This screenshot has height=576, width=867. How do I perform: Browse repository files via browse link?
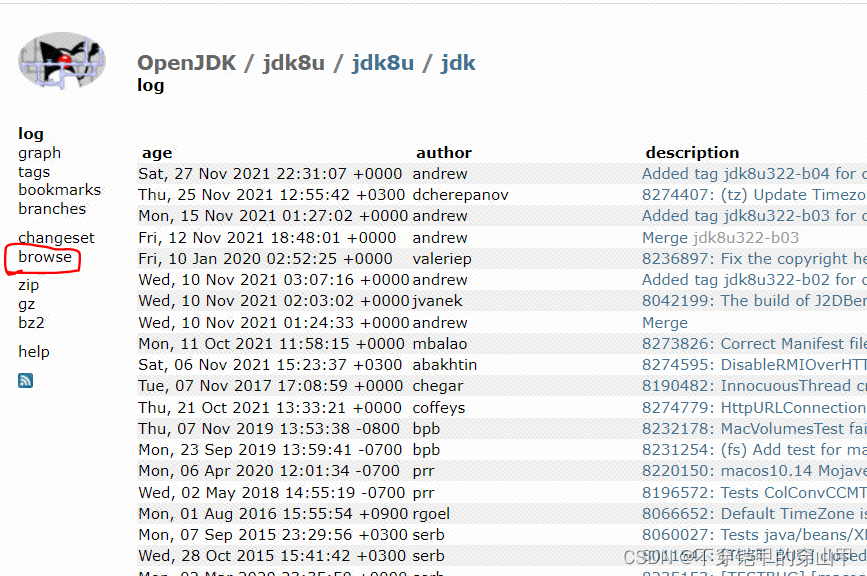tap(44, 256)
